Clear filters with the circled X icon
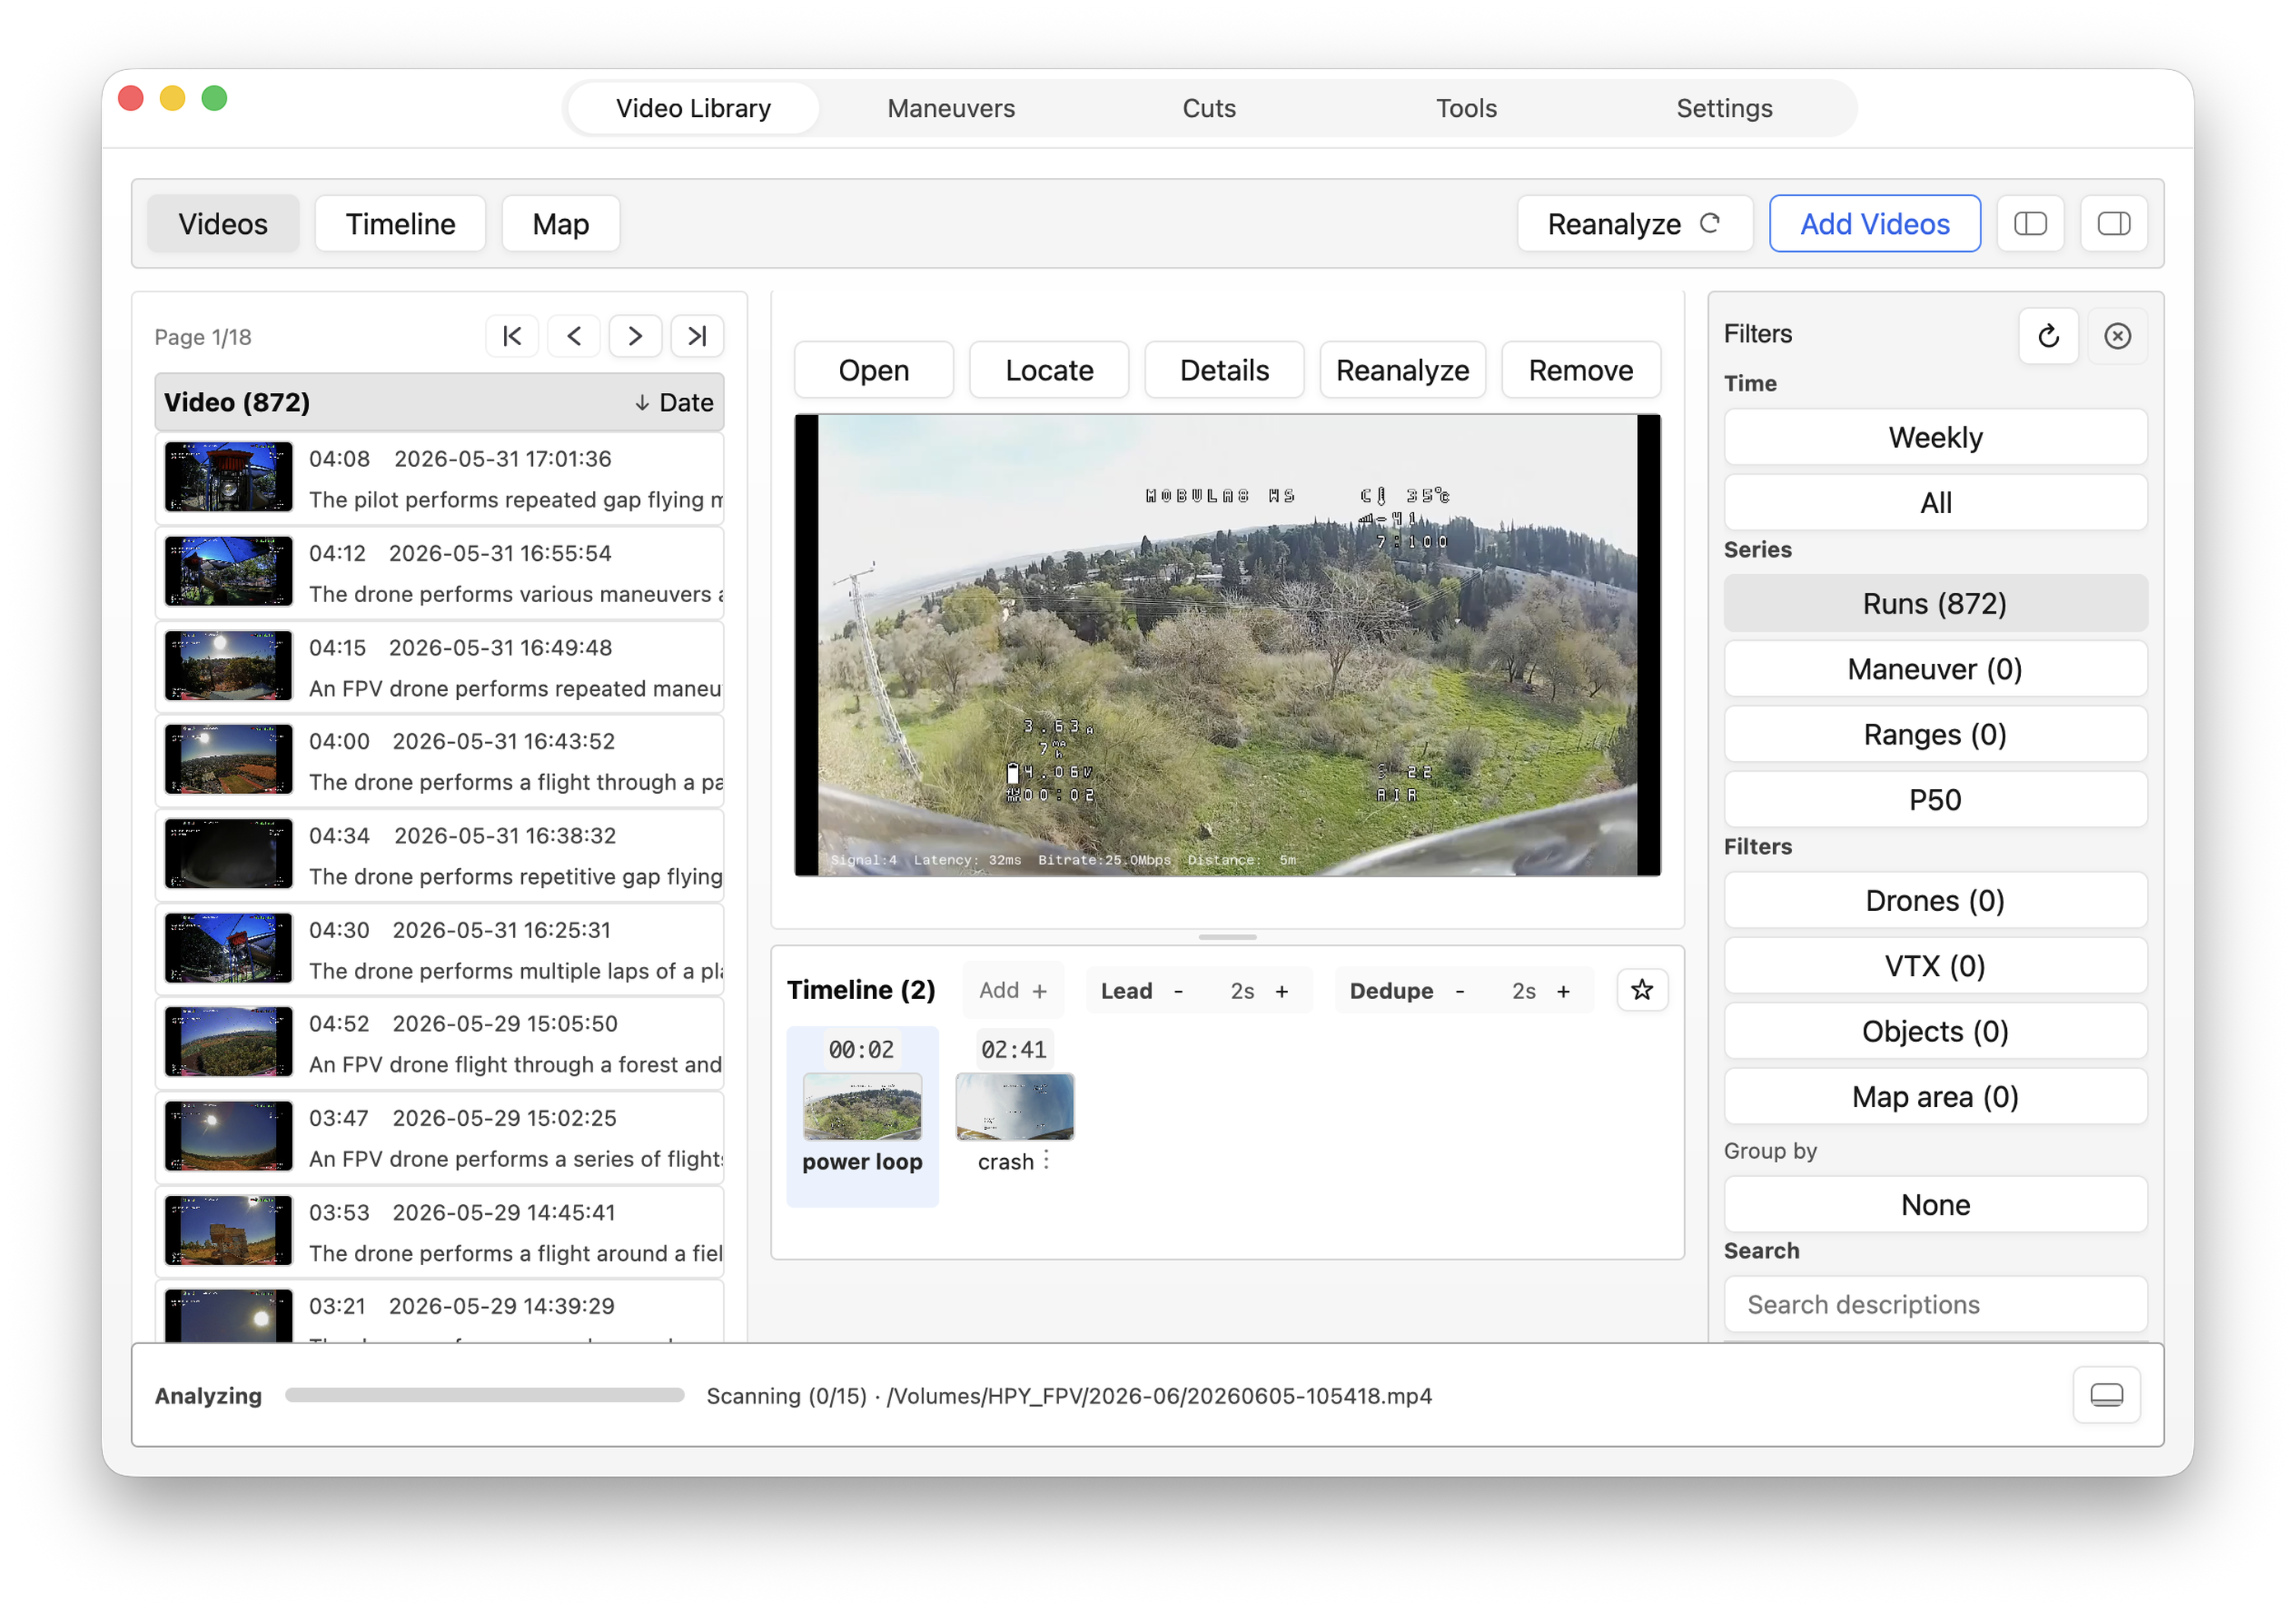This screenshot has width=2296, height=1611. pyautogui.click(x=2117, y=336)
